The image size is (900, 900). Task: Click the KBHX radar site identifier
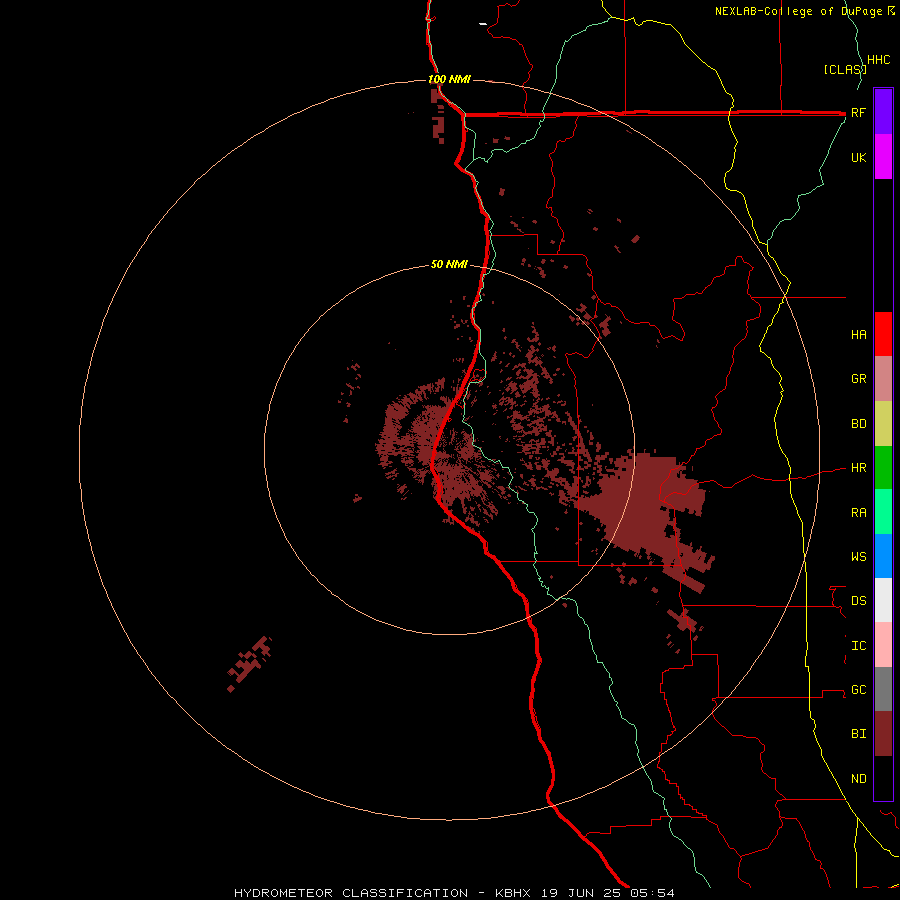coord(513,893)
